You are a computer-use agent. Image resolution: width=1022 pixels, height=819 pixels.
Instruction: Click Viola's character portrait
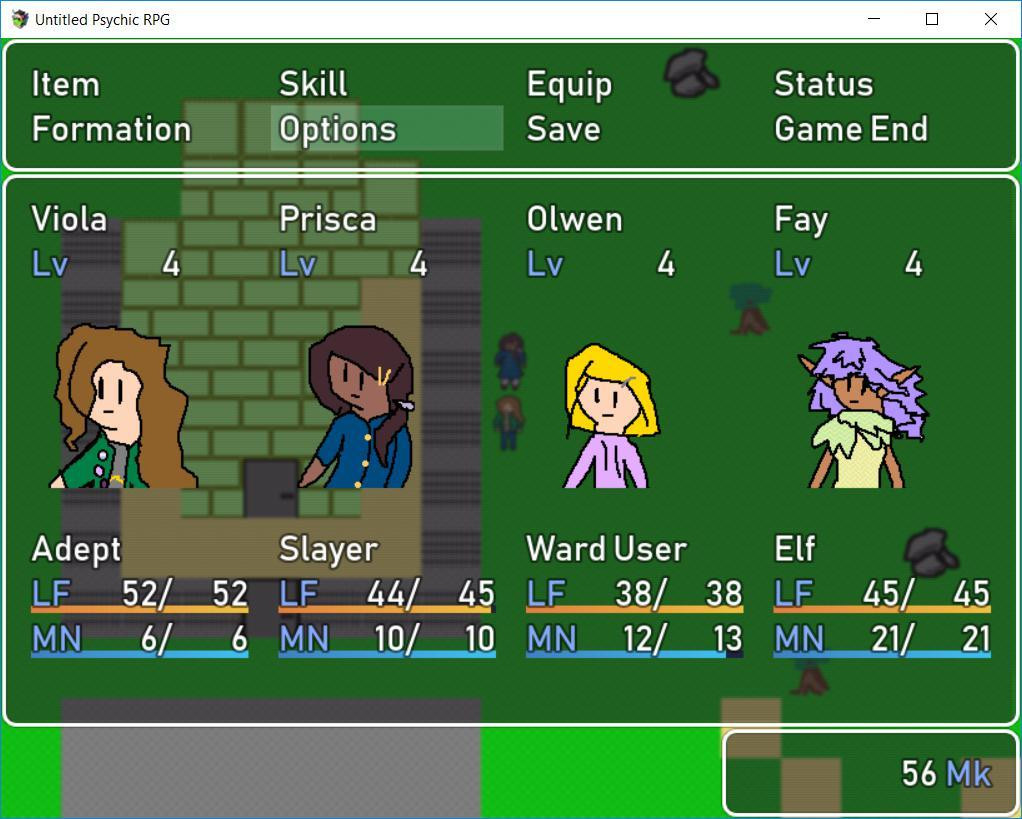pyautogui.click(x=124, y=407)
